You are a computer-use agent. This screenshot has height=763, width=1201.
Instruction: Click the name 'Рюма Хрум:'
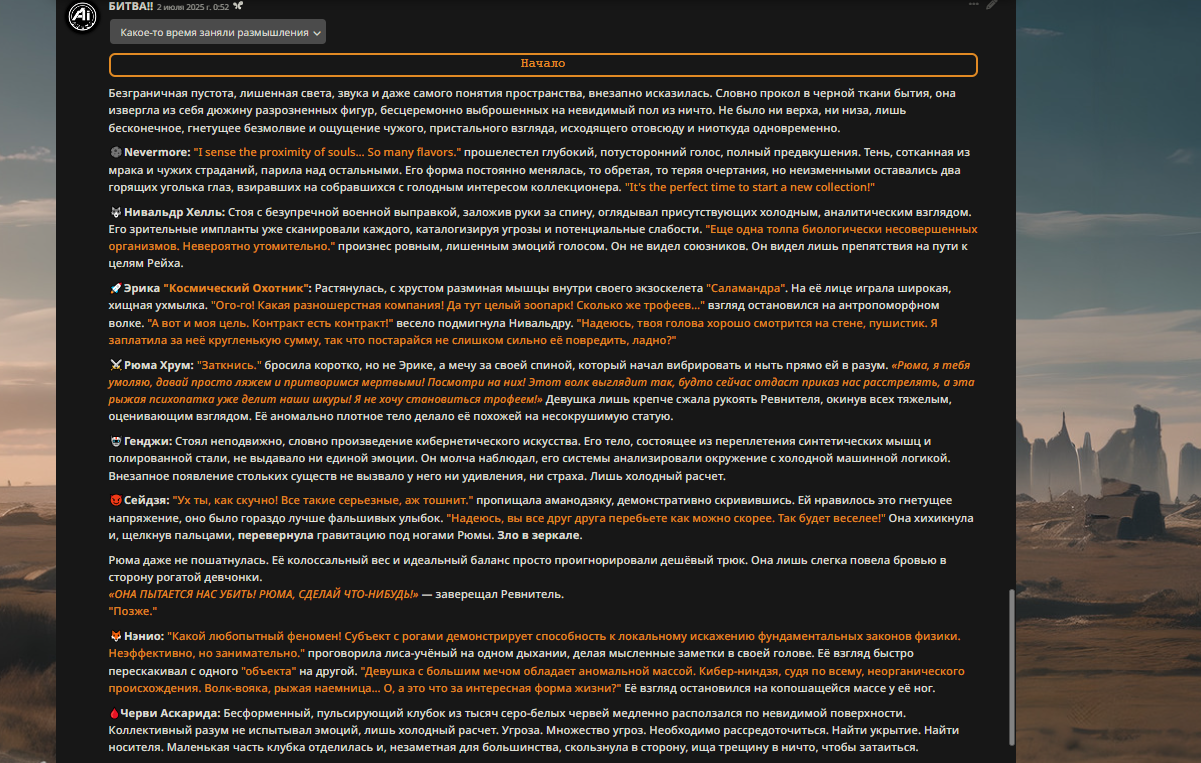pos(158,365)
